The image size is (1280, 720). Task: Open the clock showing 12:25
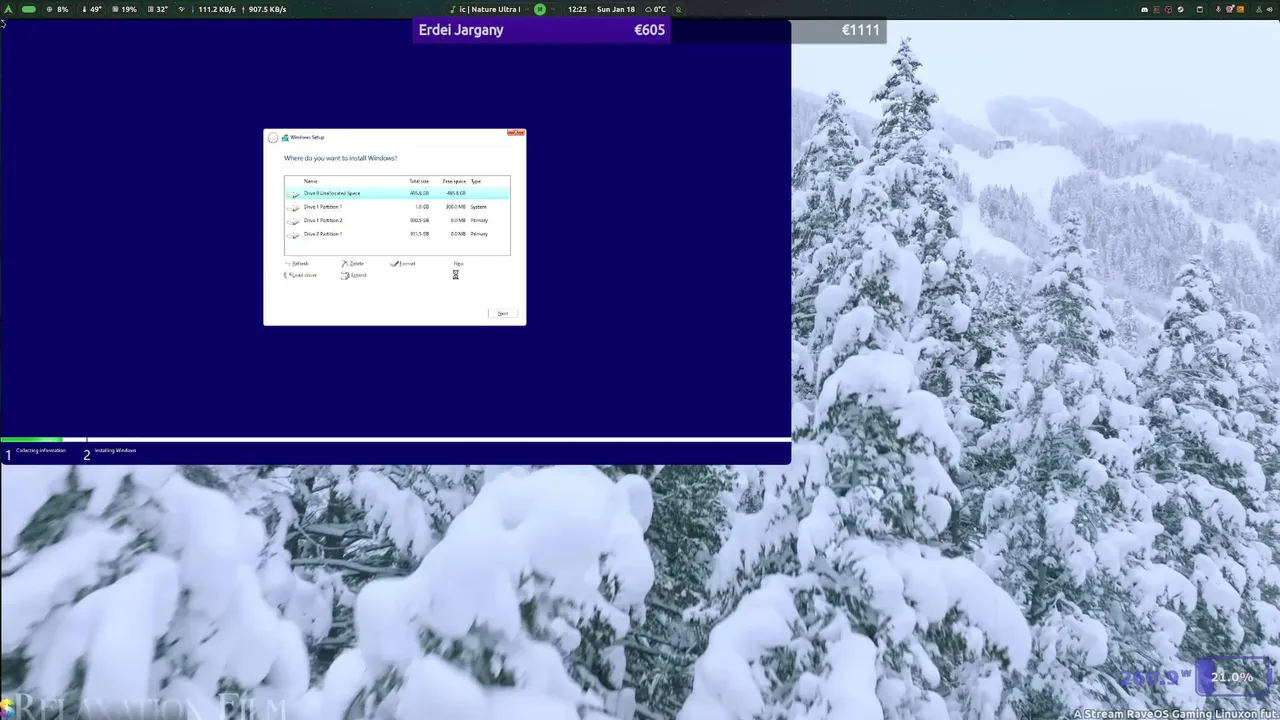click(577, 9)
